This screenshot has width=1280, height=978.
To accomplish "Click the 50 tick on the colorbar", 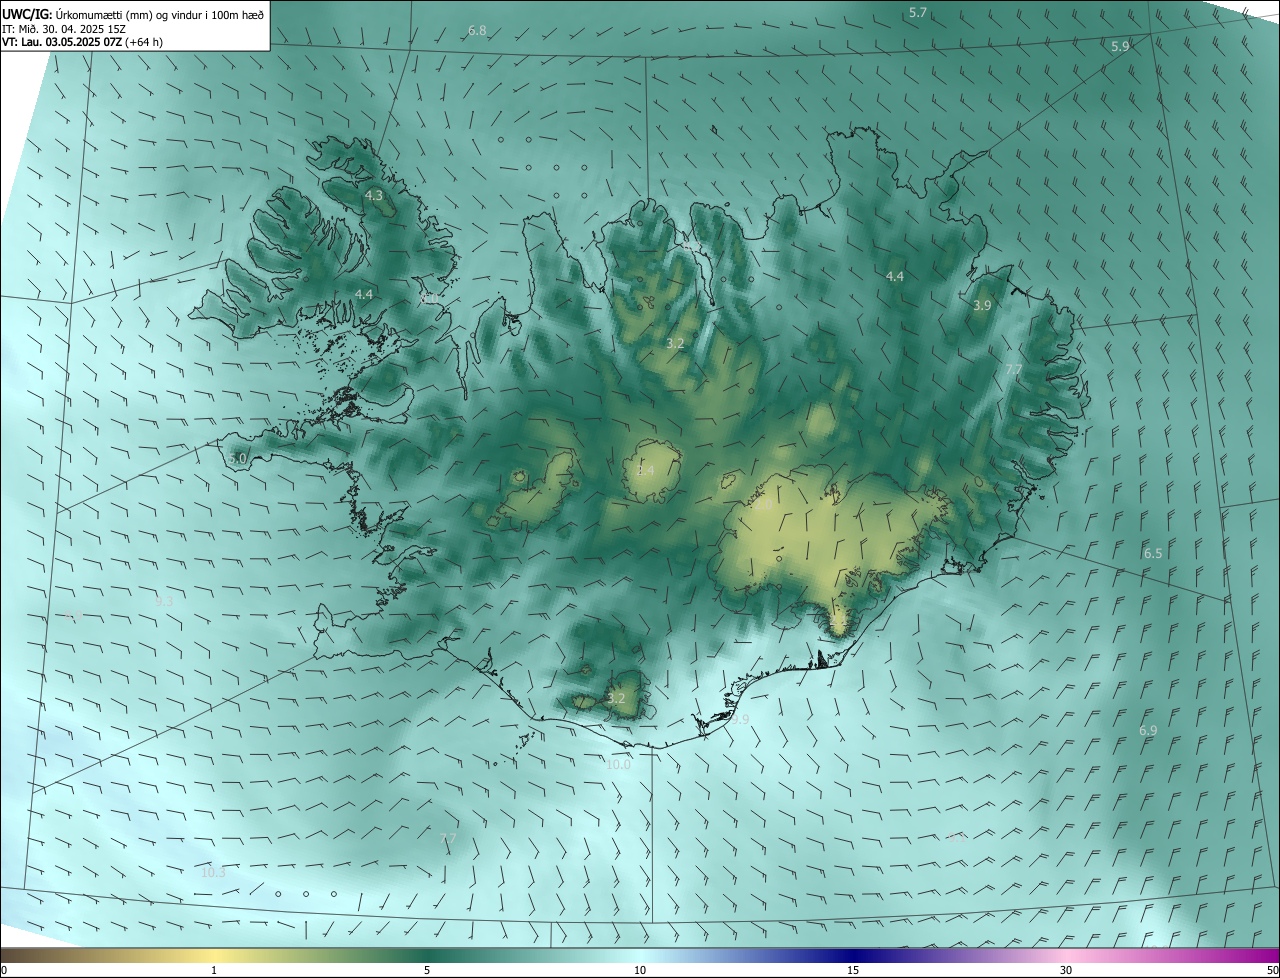I will coord(1272,971).
